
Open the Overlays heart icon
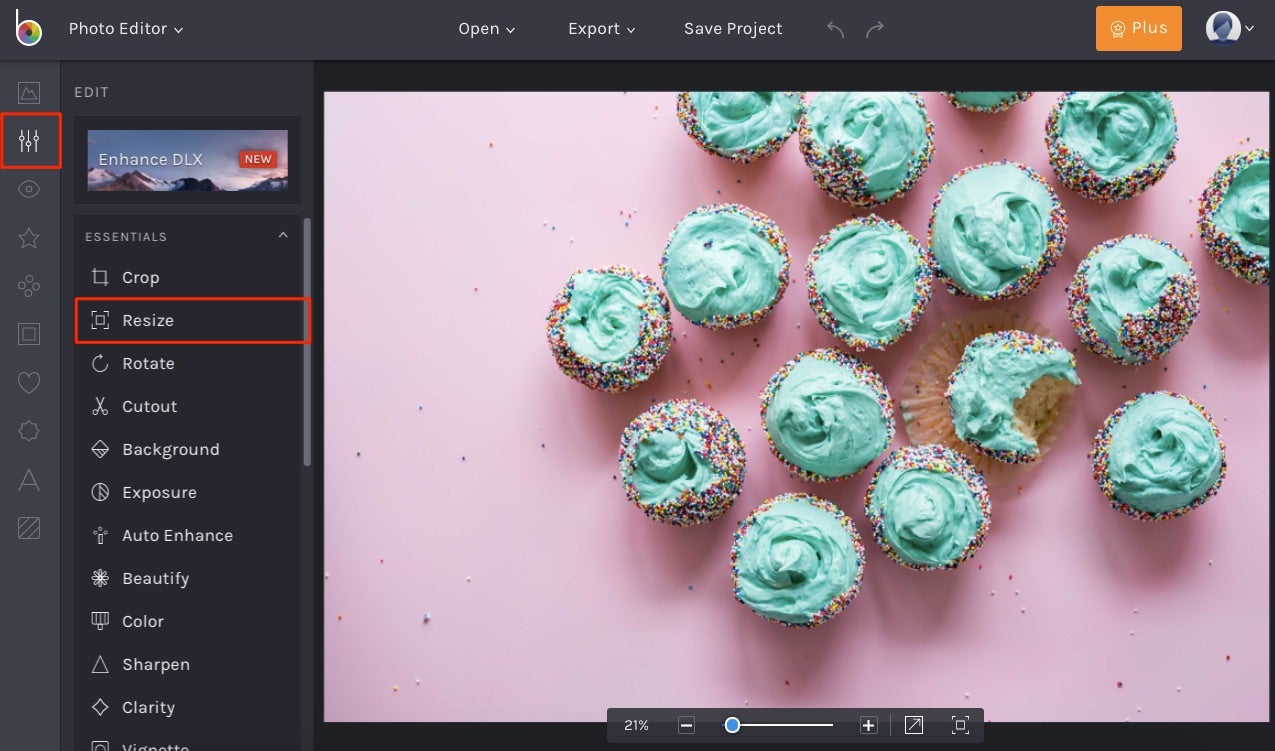pos(29,382)
